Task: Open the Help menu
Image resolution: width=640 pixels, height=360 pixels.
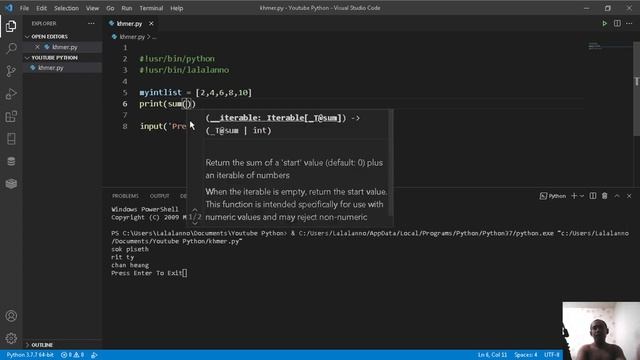Action: pos(176,8)
